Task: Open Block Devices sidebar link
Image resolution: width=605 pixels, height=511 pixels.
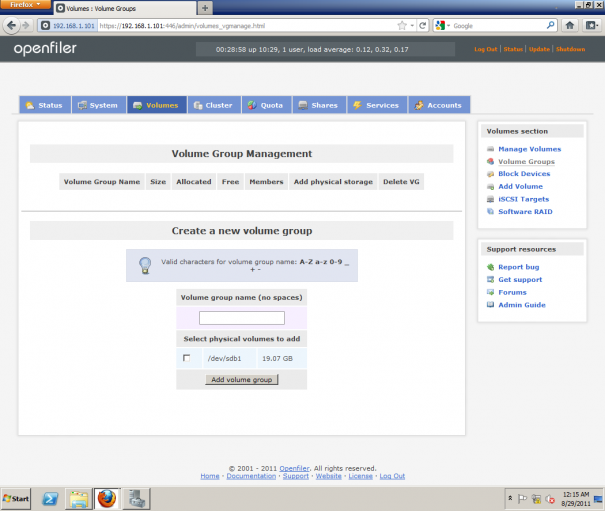Action: [x=524, y=174]
